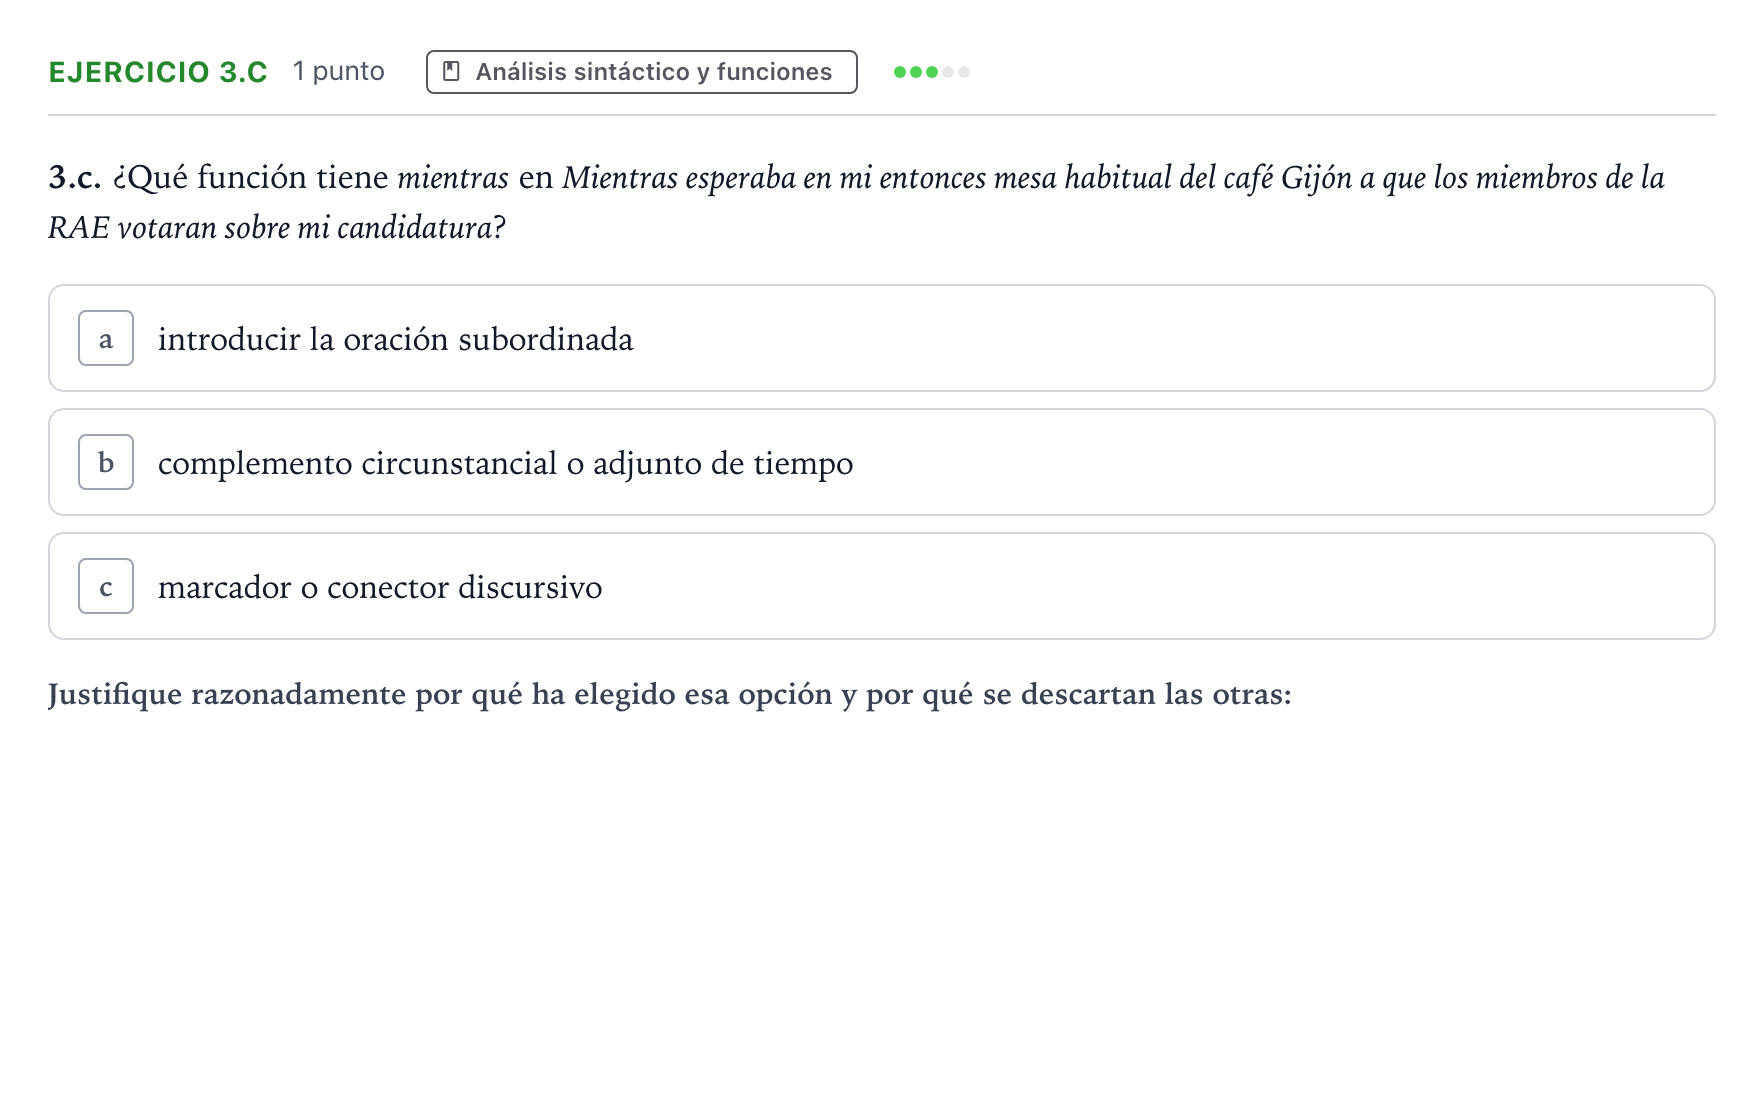Choose answer introducir la oración subordinada
Image resolution: width=1764 pixels, height=1118 pixels.
click(x=881, y=338)
